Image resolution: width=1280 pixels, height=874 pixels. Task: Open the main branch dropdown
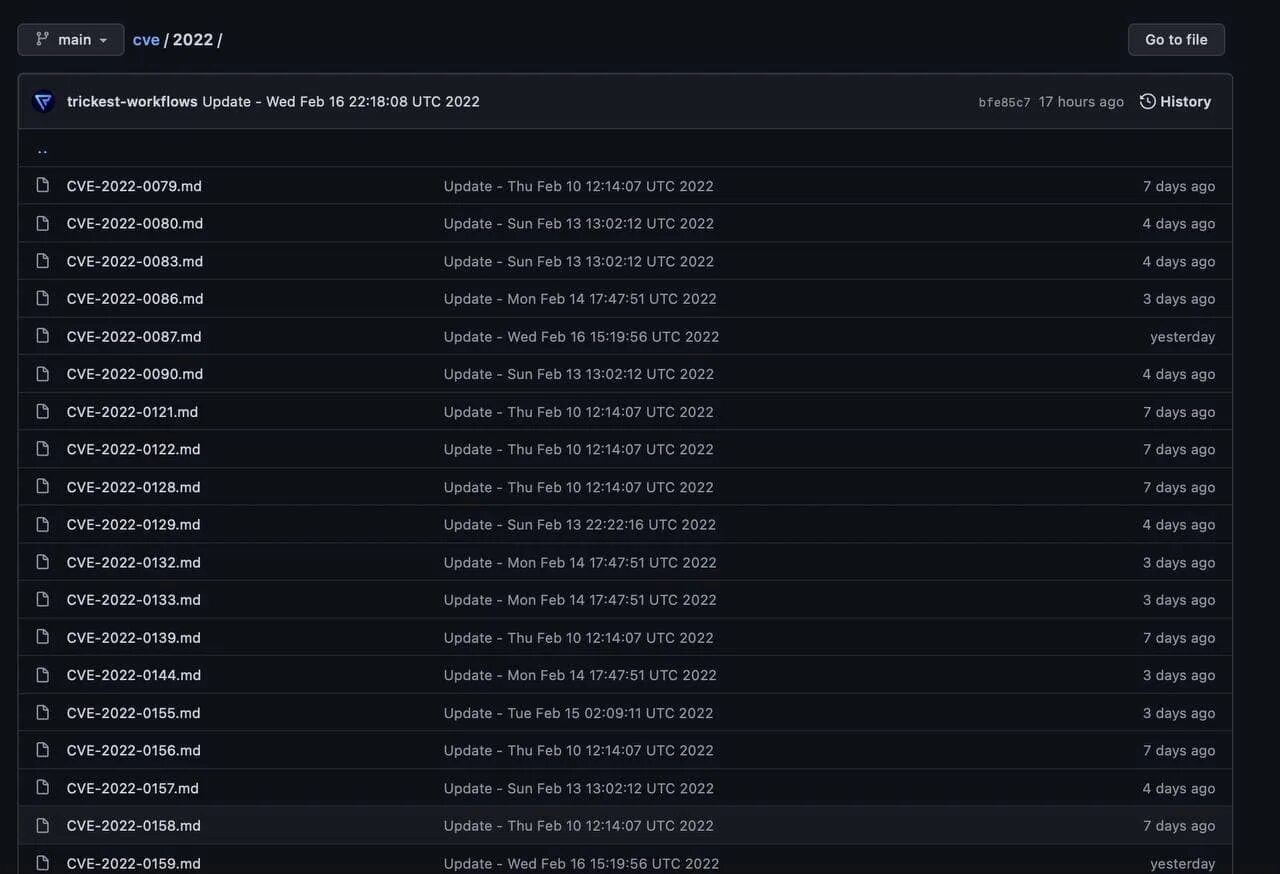click(x=71, y=40)
